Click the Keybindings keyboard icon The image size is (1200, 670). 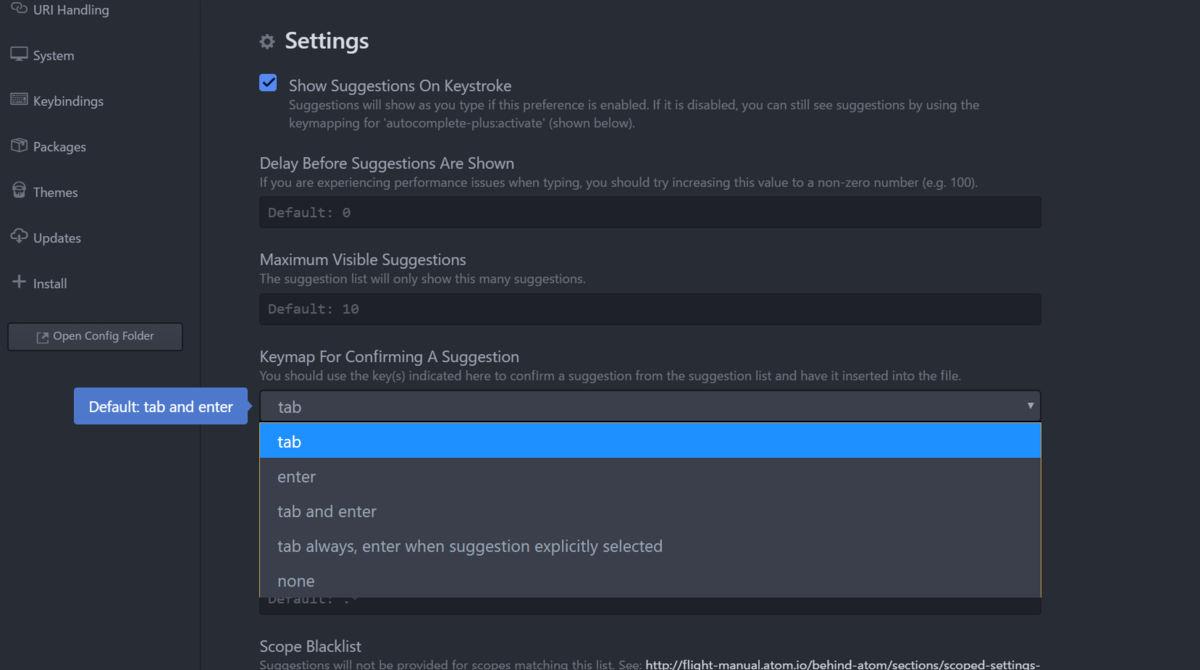coord(18,100)
